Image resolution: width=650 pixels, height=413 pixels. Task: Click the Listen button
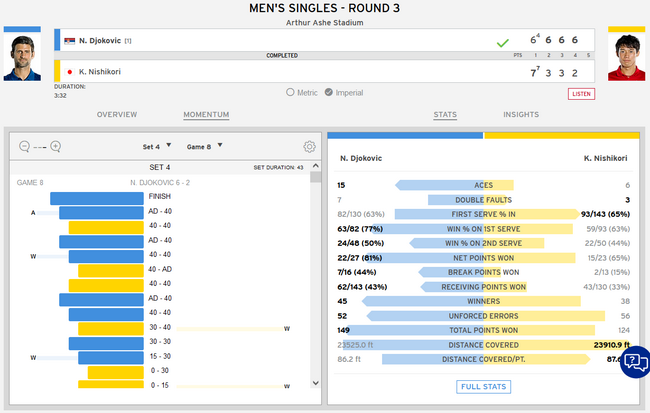tap(581, 93)
